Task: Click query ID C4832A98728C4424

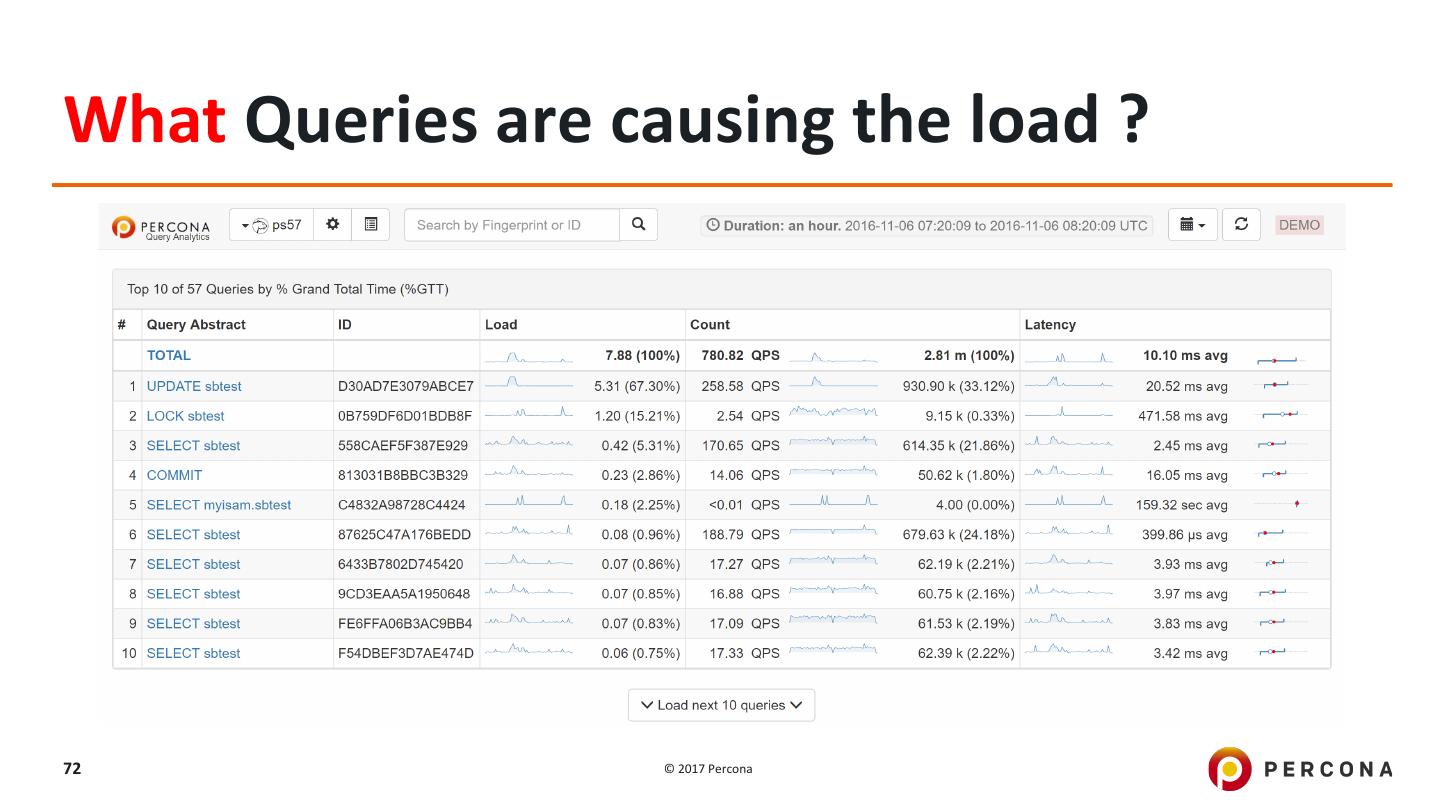Action: pyautogui.click(x=402, y=505)
